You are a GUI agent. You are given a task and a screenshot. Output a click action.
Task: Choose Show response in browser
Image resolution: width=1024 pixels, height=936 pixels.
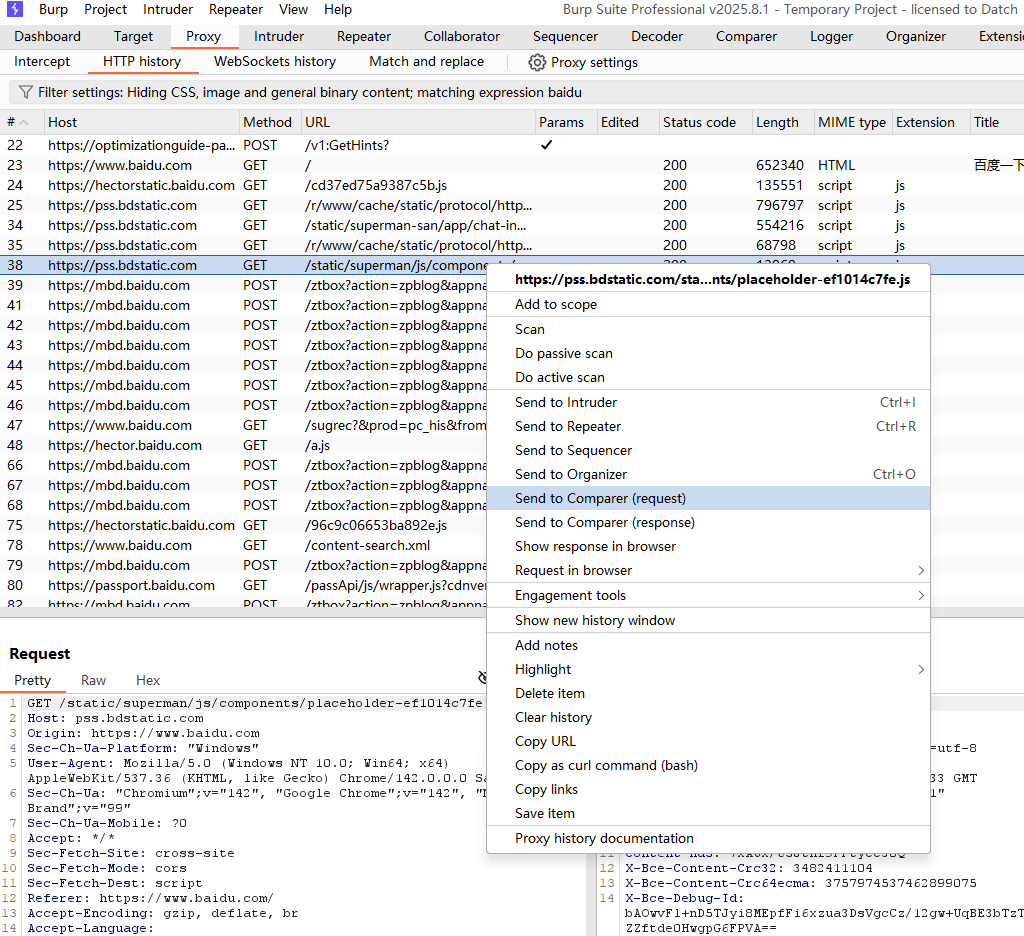point(709,547)
